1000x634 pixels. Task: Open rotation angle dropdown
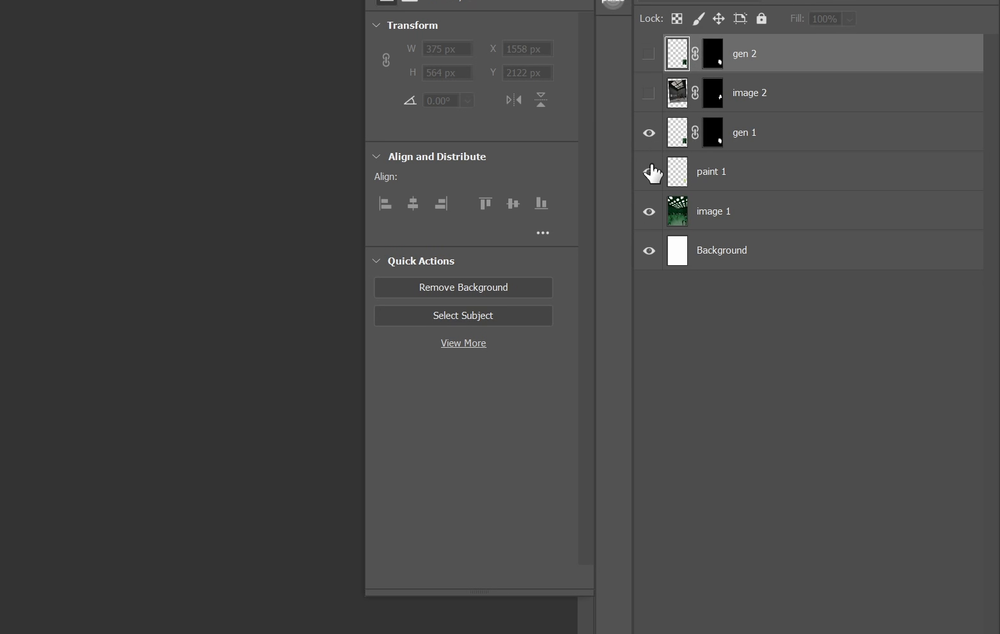tap(467, 101)
